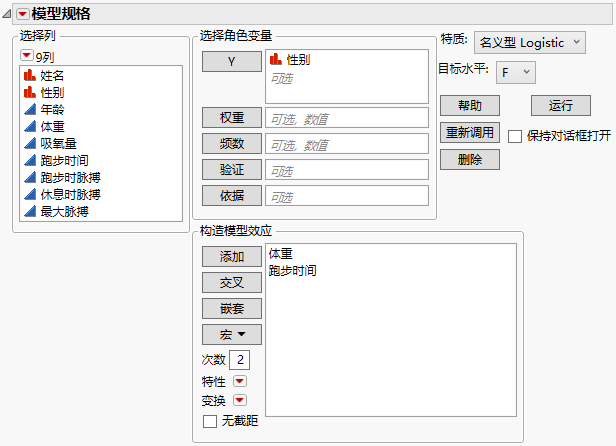This screenshot has height=446, width=616.
Task: Click the 权重 field showing 可选, 数值
Action: [347, 117]
